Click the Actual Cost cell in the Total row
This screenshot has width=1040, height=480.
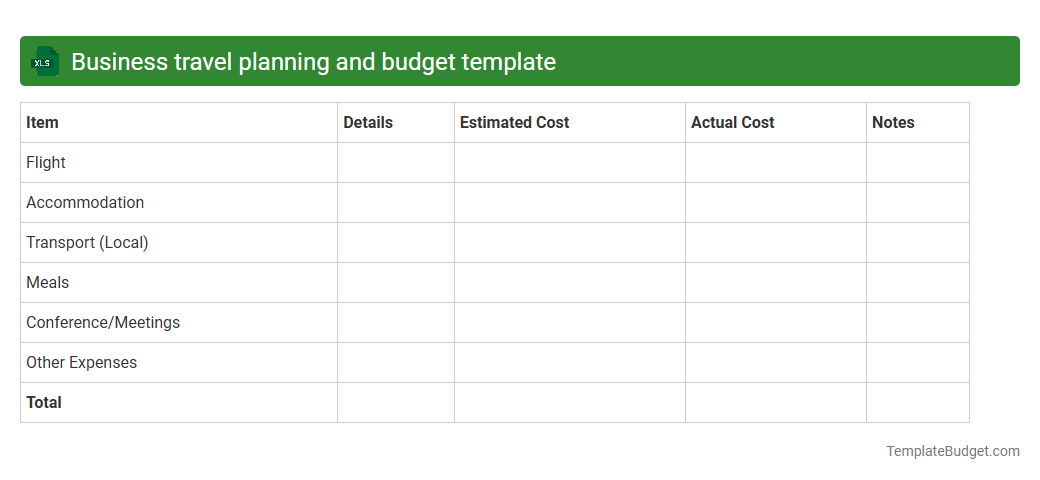776,402
